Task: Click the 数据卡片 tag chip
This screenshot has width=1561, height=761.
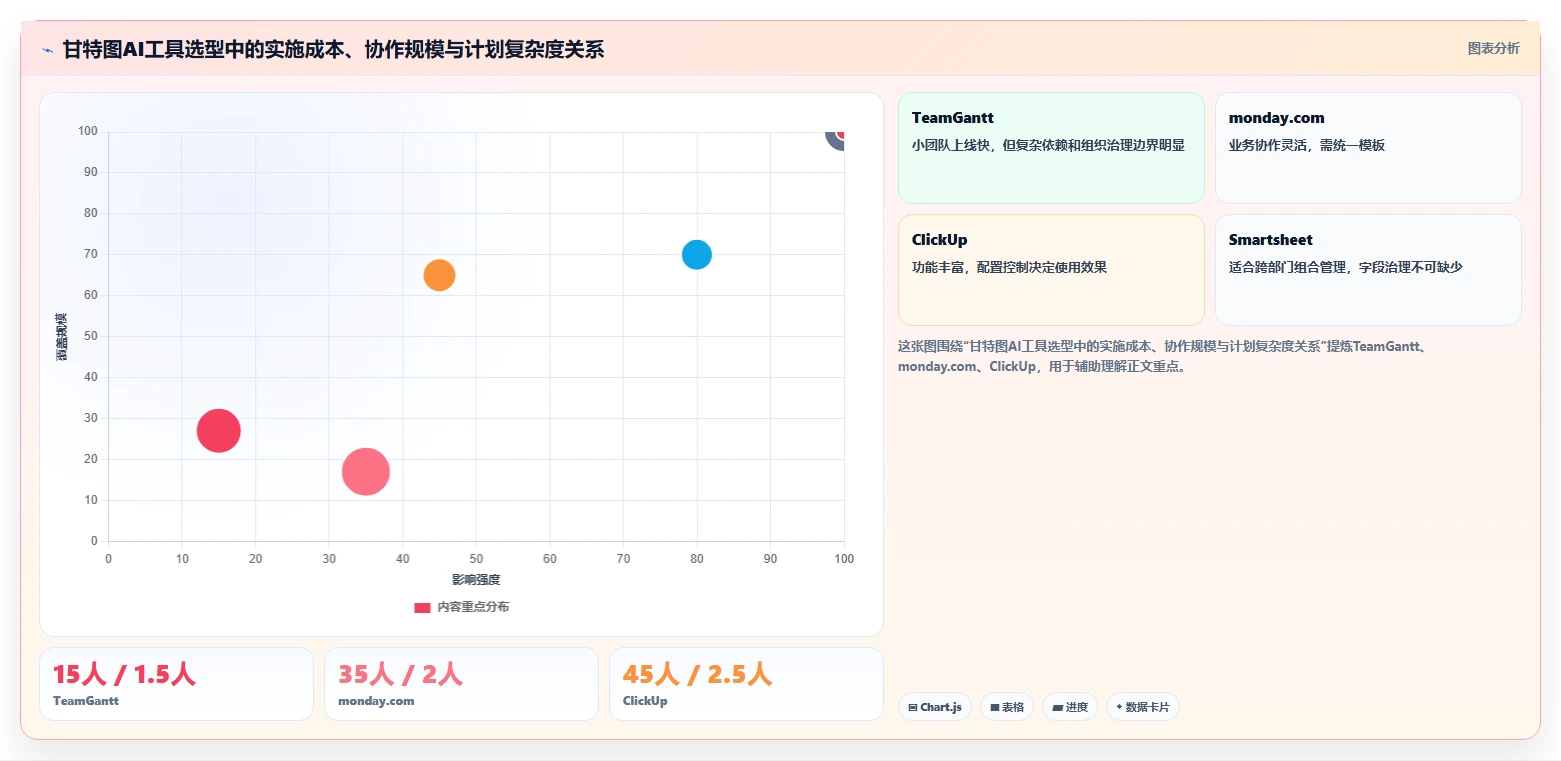Action: (1143, 707)
